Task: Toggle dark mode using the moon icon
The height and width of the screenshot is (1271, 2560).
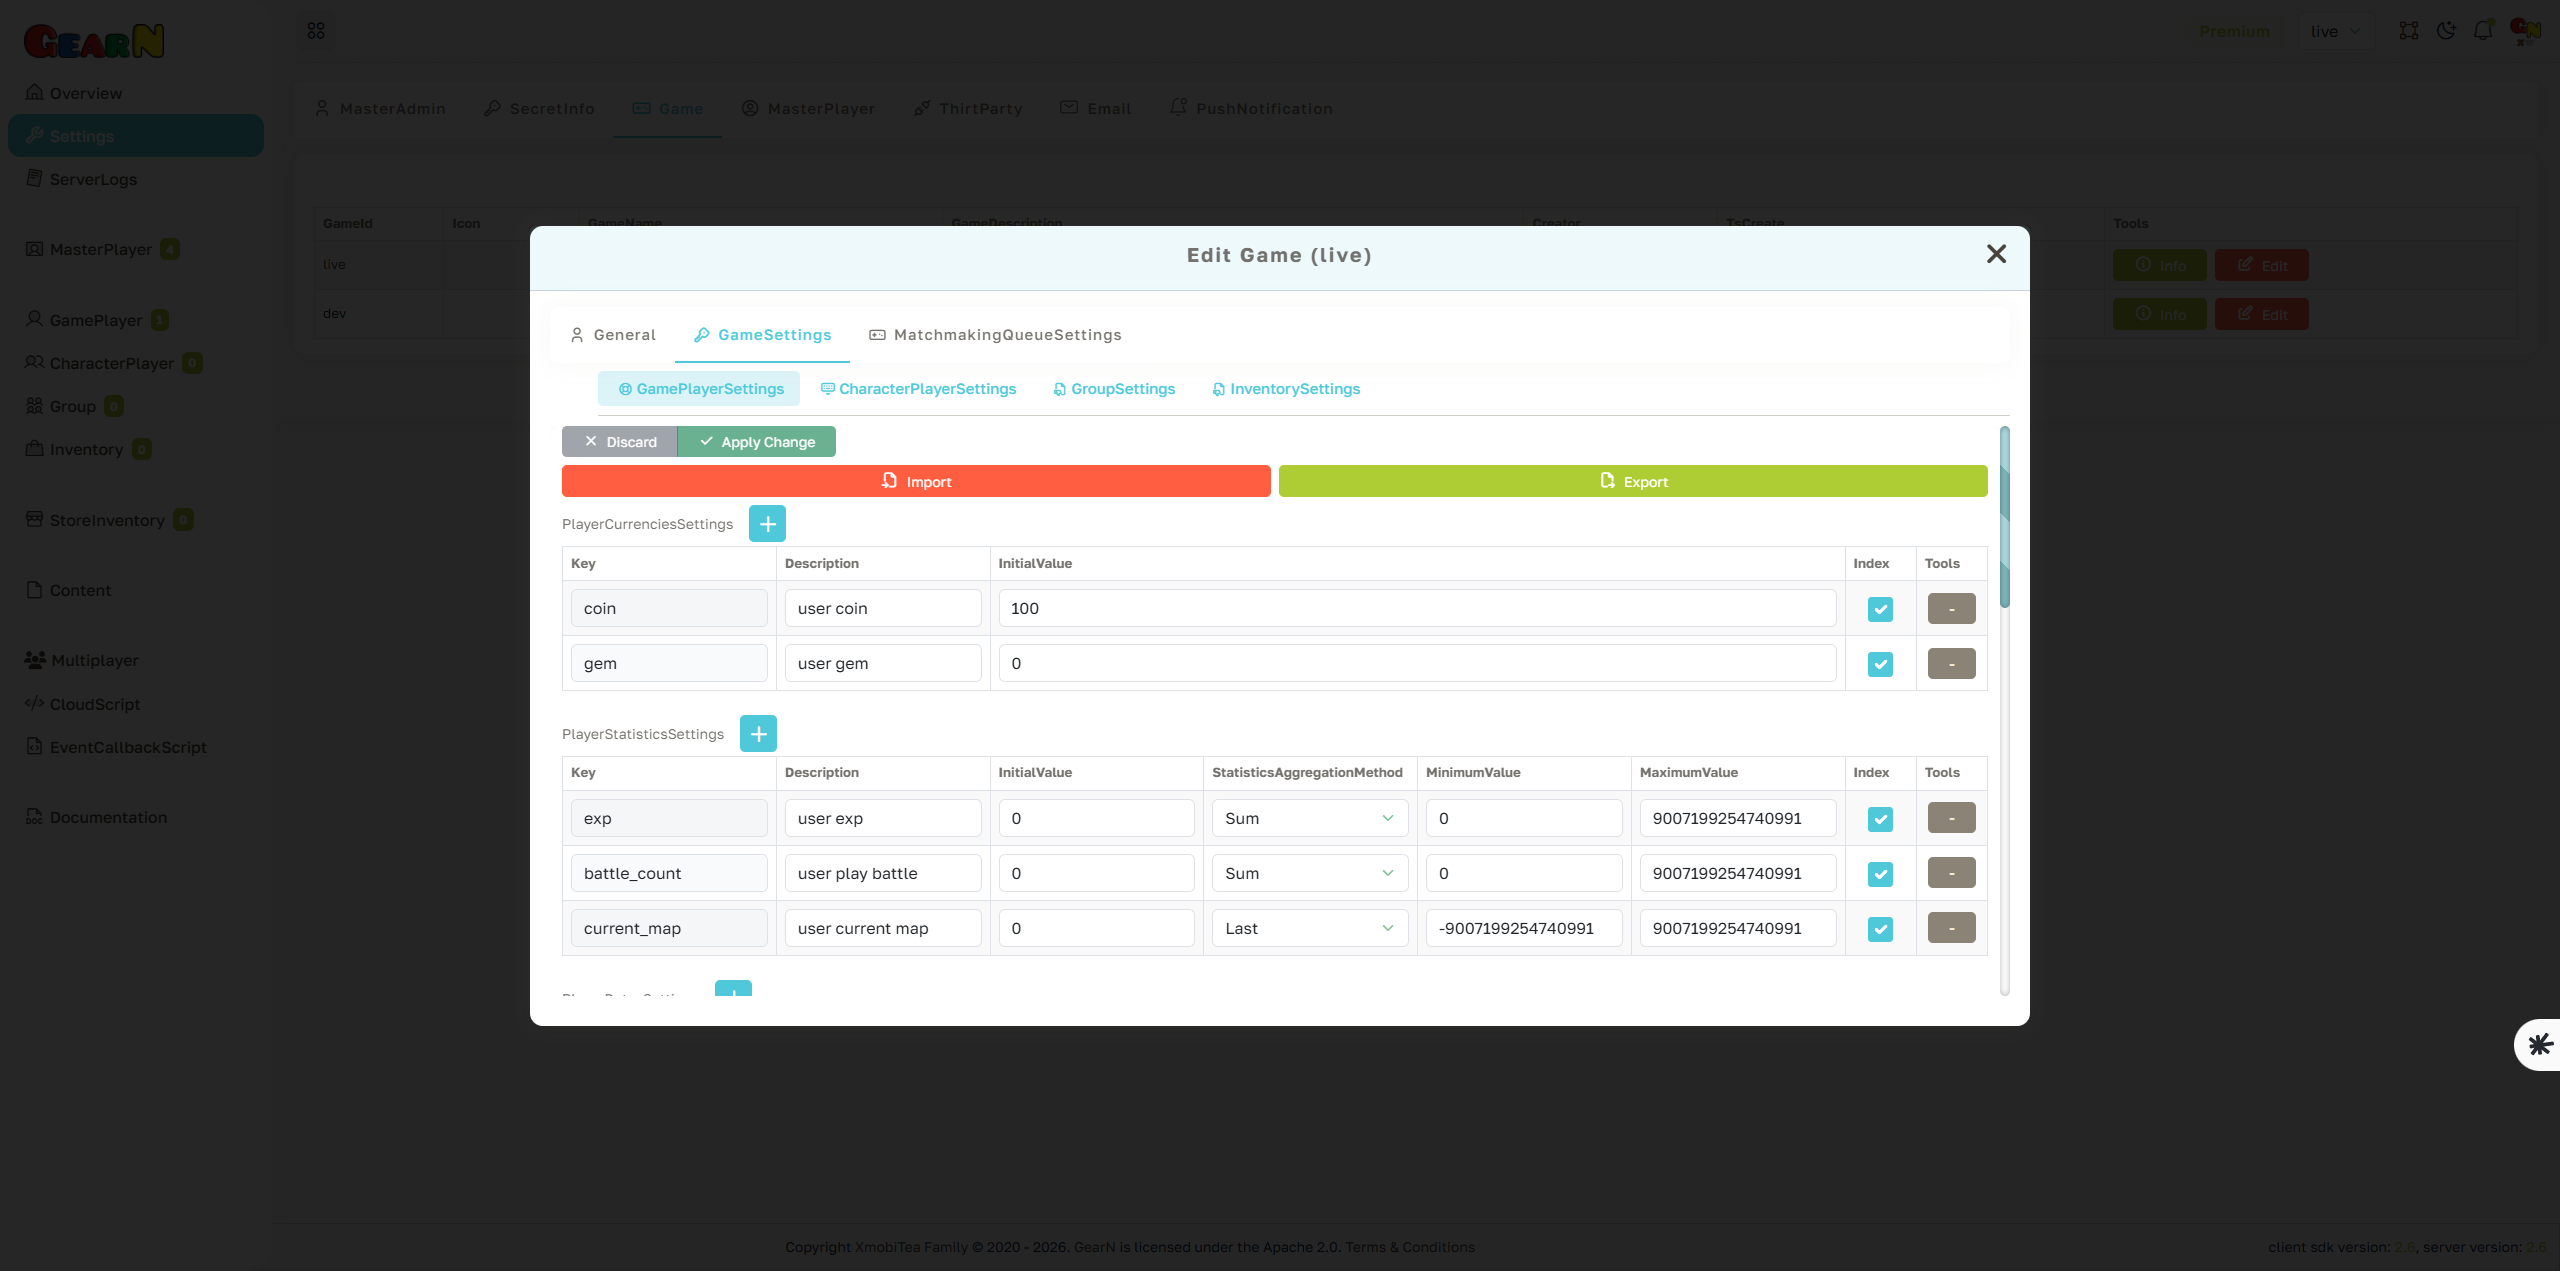Action: click(x=2447, y=31)
